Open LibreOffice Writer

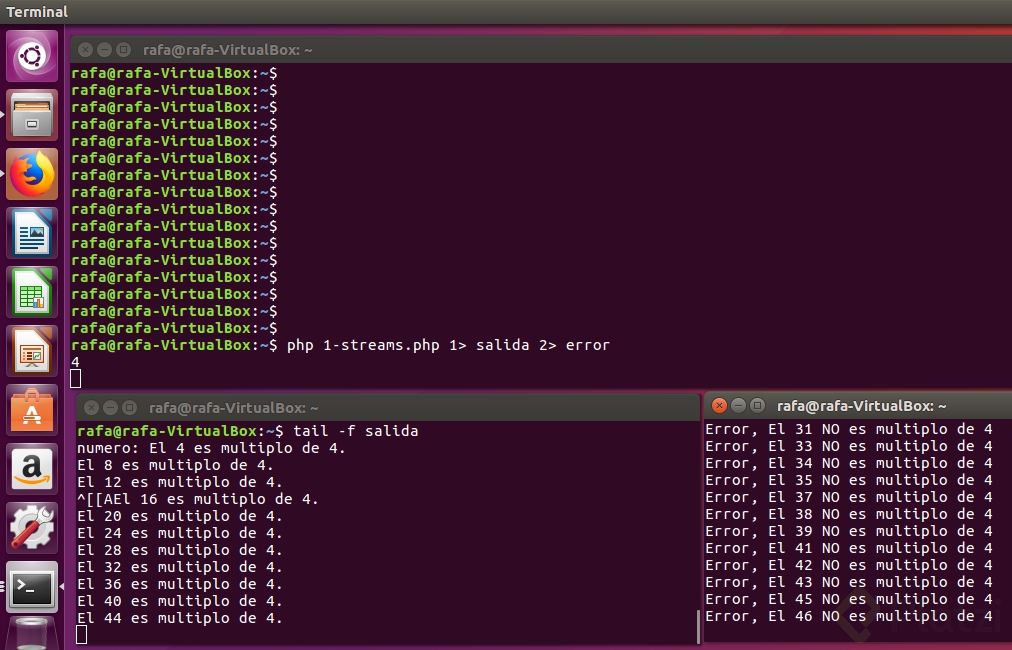pyautogui.click(x=33, y=232)
